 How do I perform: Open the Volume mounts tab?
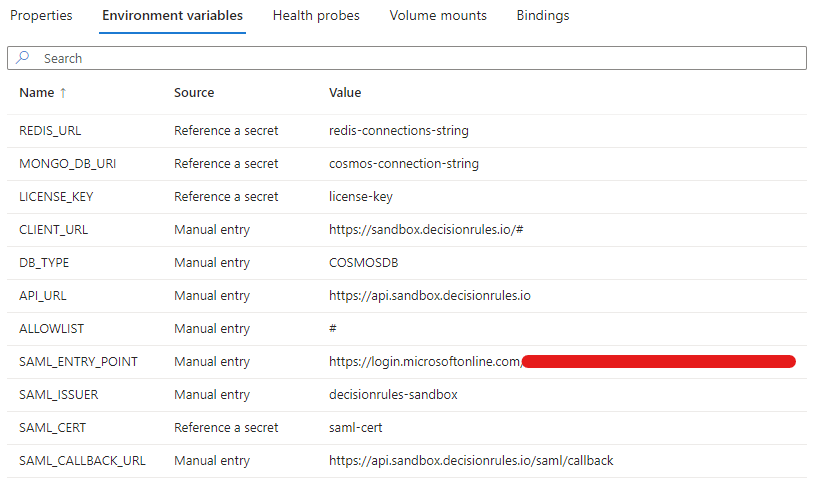click(x=438, y=16)
